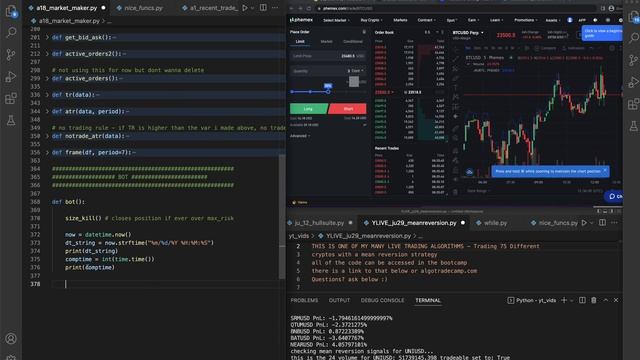
Task: Dismiss the blue chart zoom tip banner
Action: coord(605,171)
